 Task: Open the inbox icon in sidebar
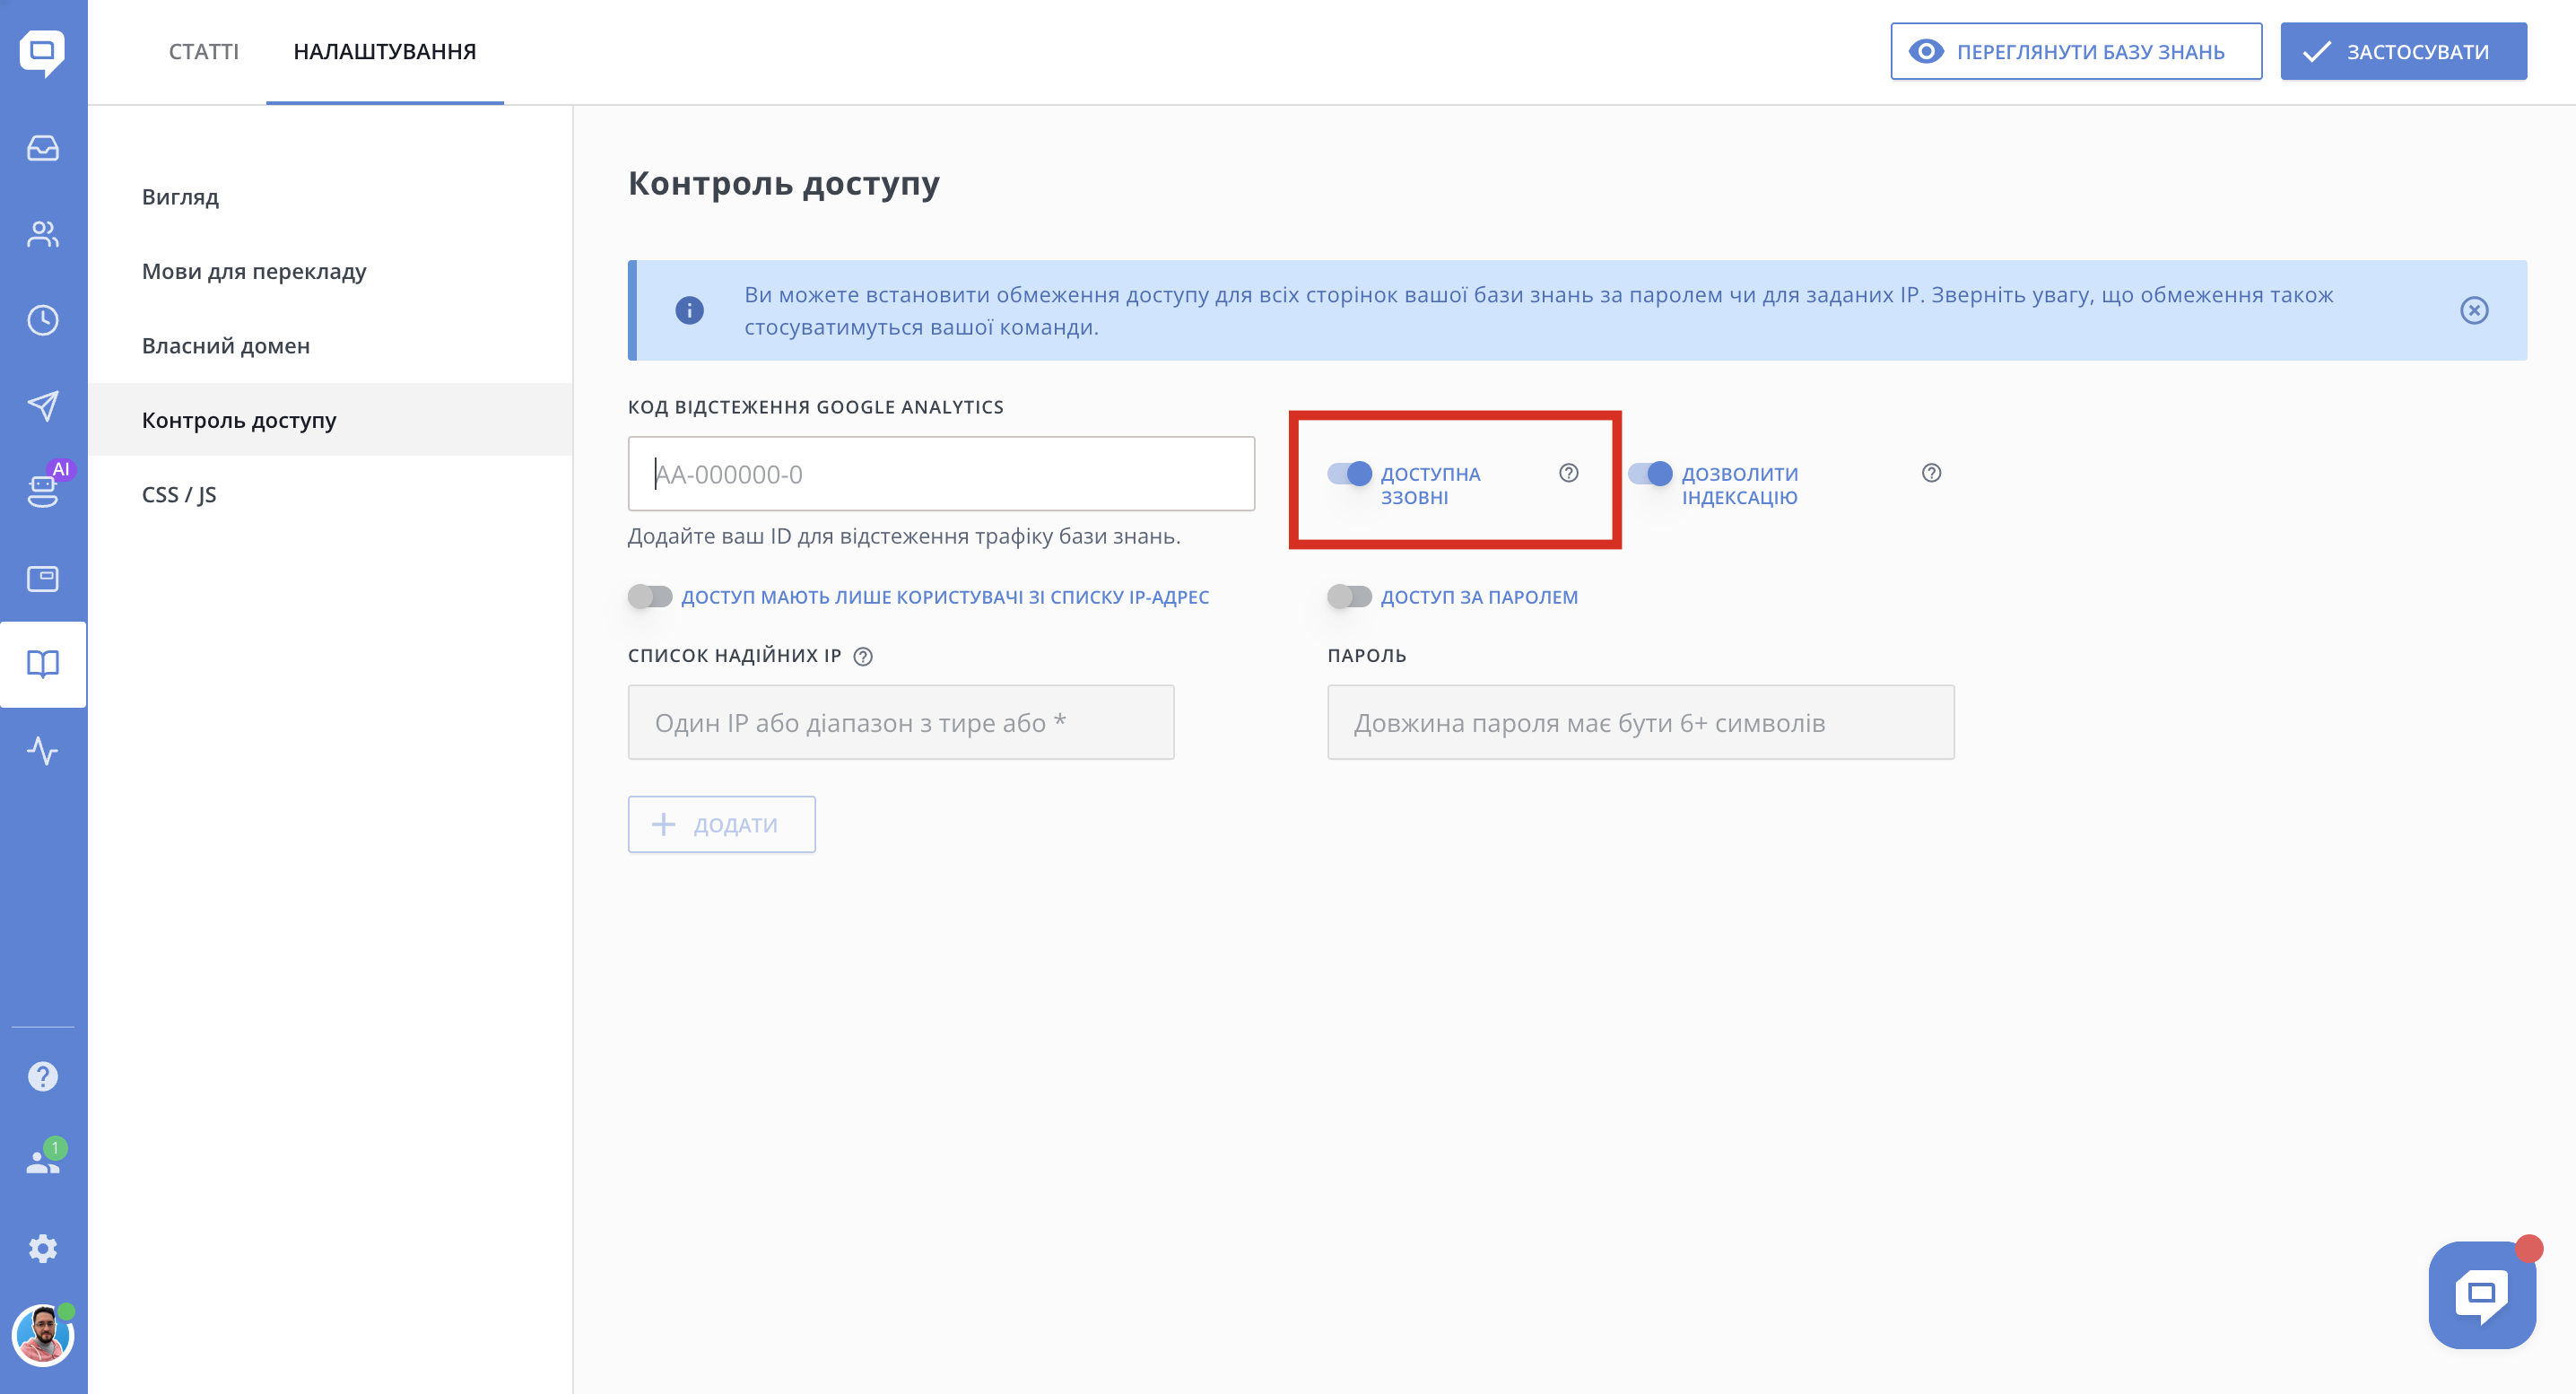point(42,148)
